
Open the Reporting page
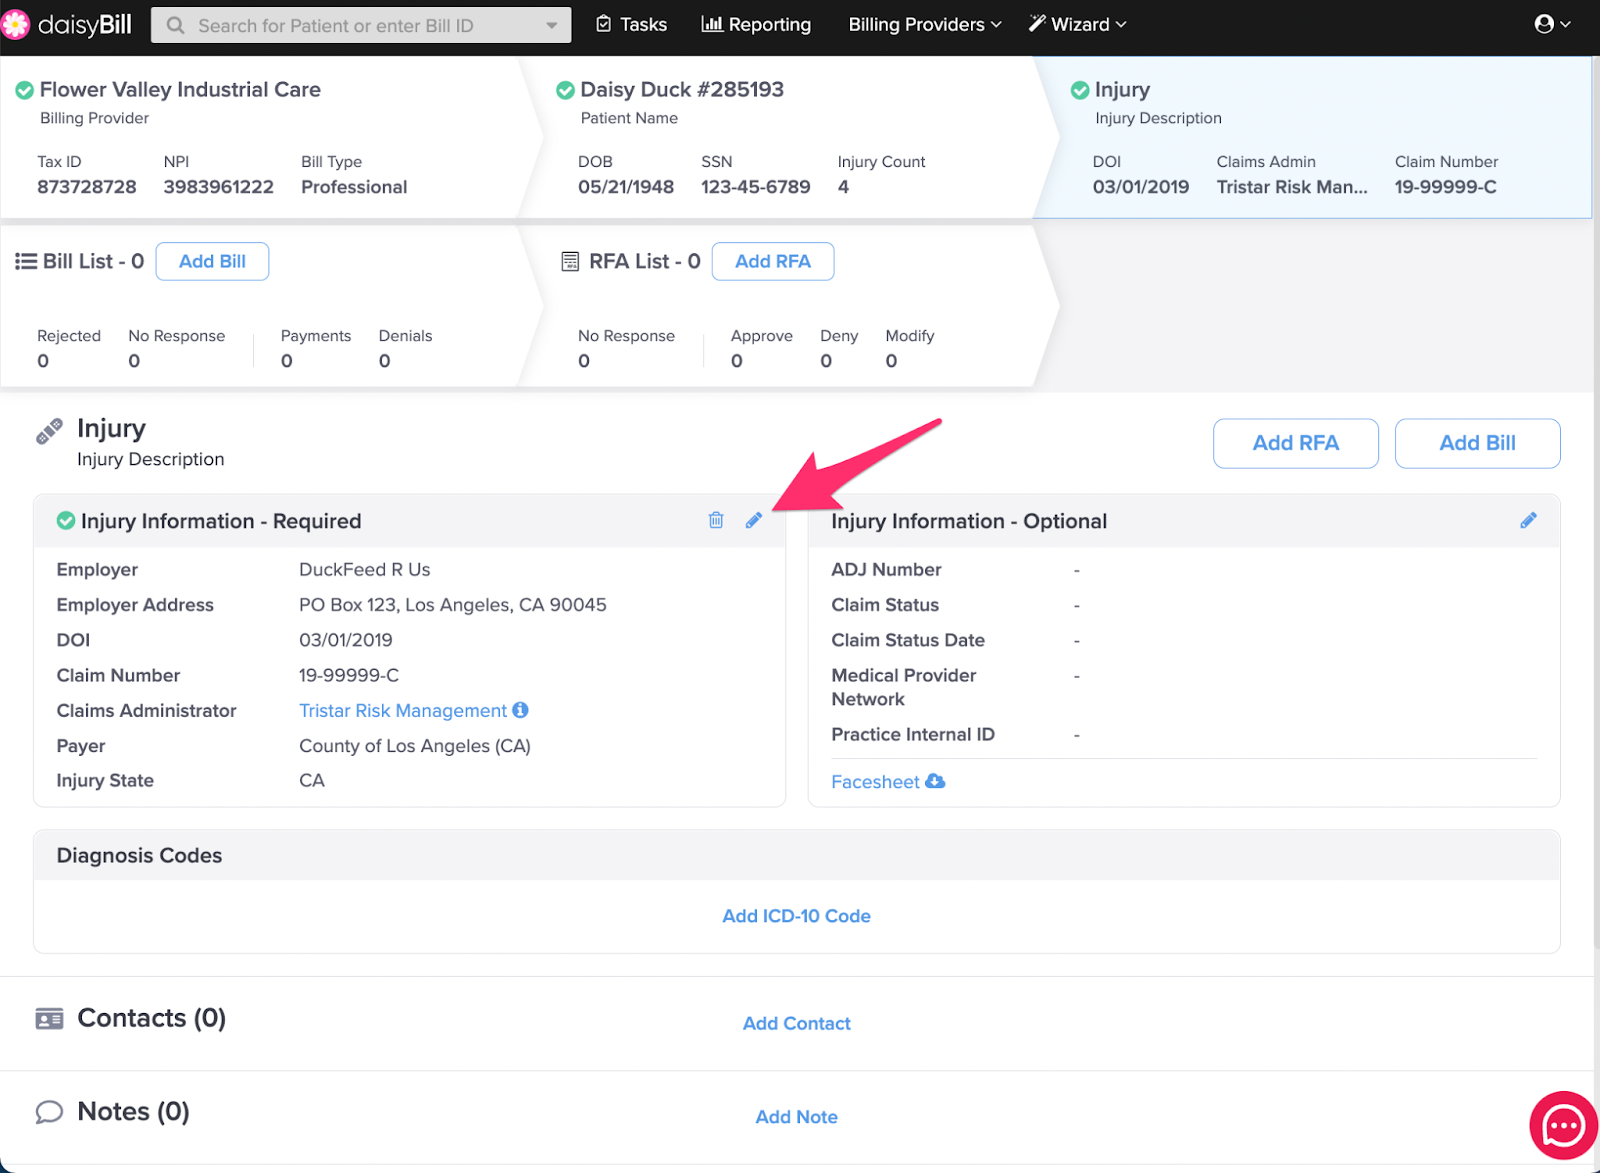click(x=756, y=24)
